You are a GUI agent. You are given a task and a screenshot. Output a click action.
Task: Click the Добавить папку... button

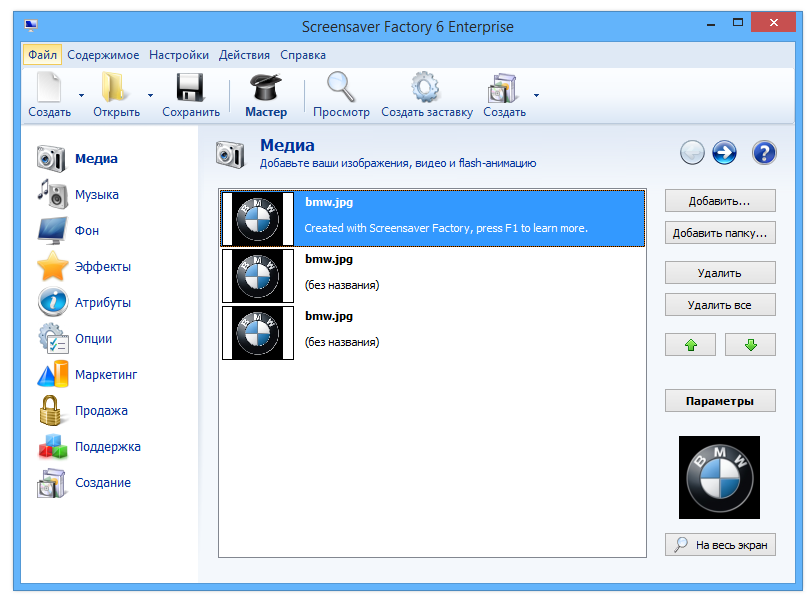[x=720, y=233]
